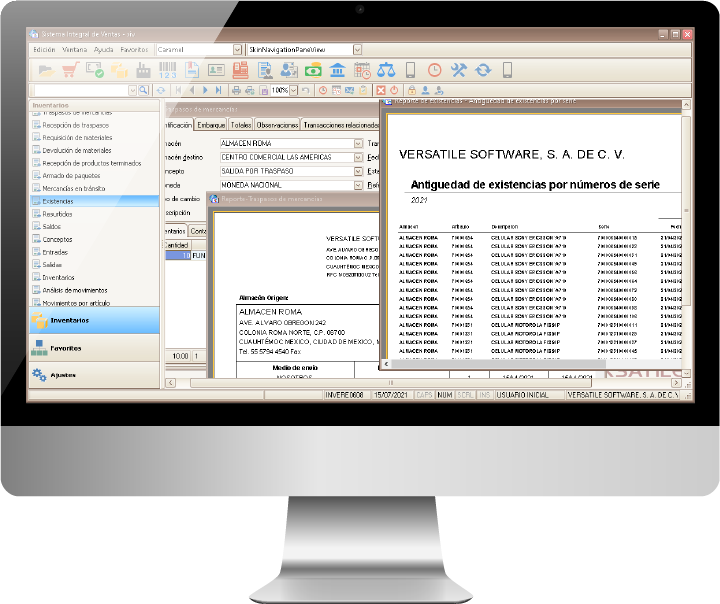Open the Ajustes navigation pane button
The width and height of the screenshot is (720, 604).
coord(95,375)
